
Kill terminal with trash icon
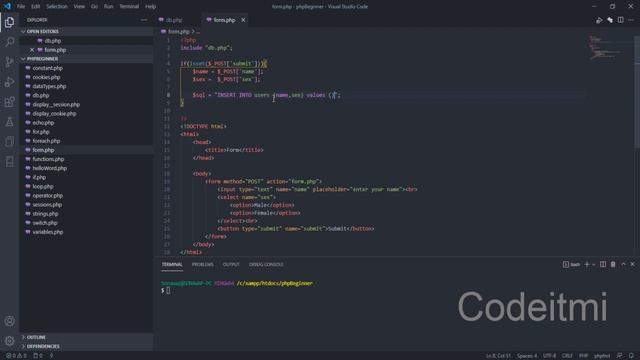(x=613, y=264)
